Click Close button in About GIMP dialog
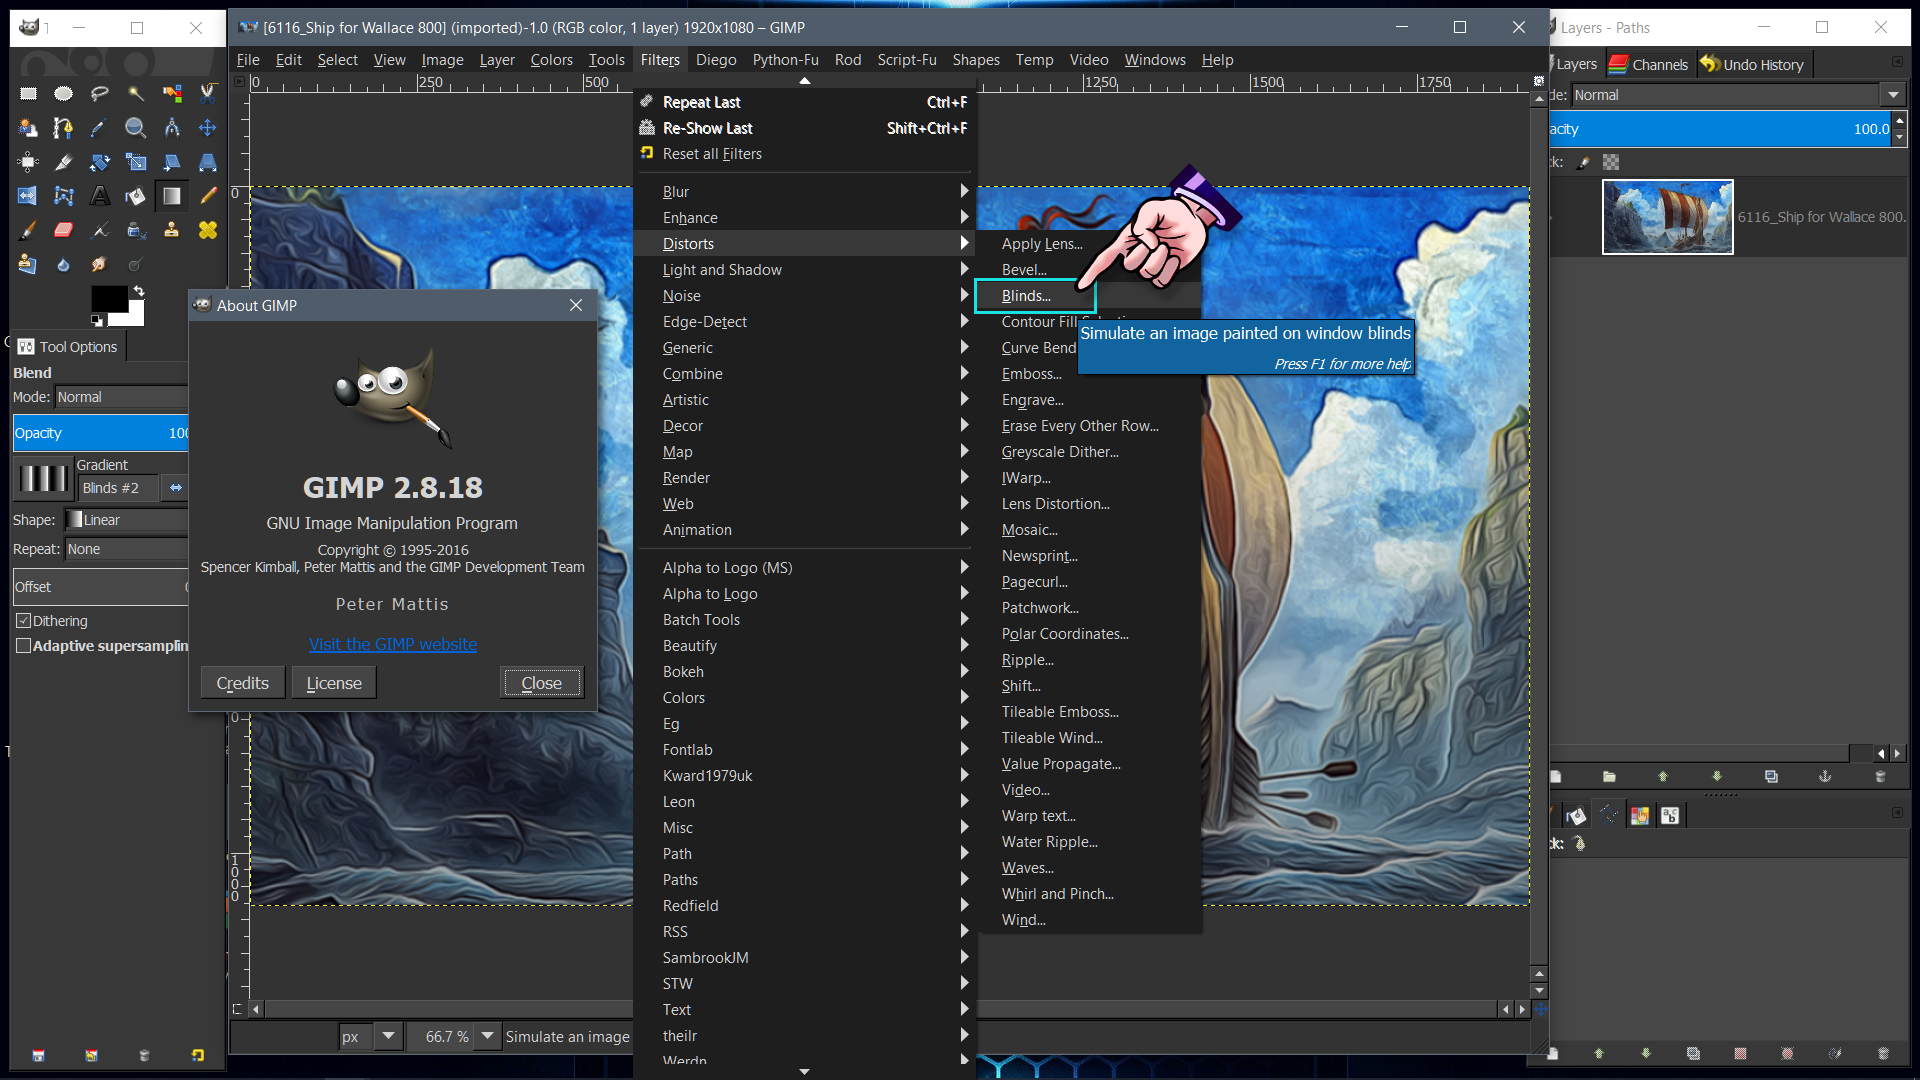The width and height of the screenshot is (1920, 1080). (x=541, y=683)
